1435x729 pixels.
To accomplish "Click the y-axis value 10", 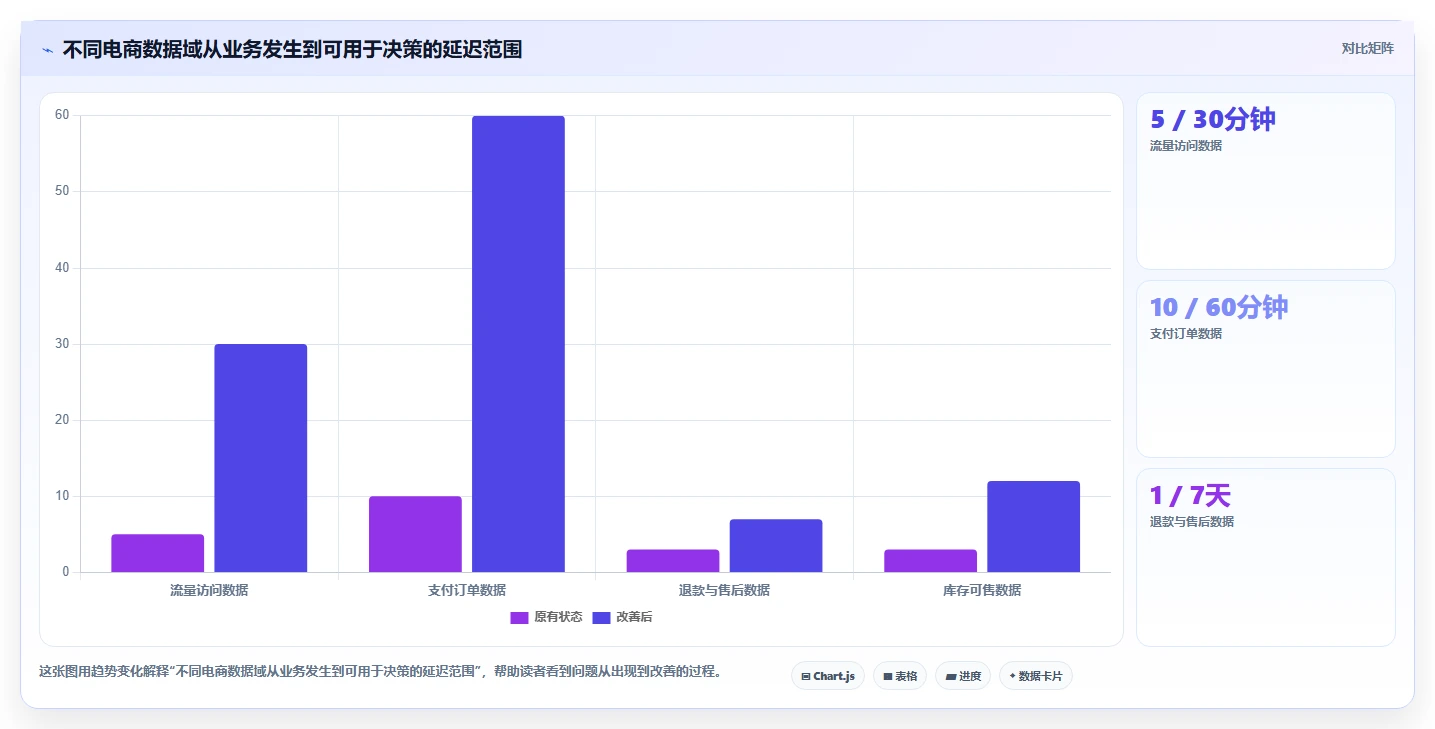I will [62, 496].
